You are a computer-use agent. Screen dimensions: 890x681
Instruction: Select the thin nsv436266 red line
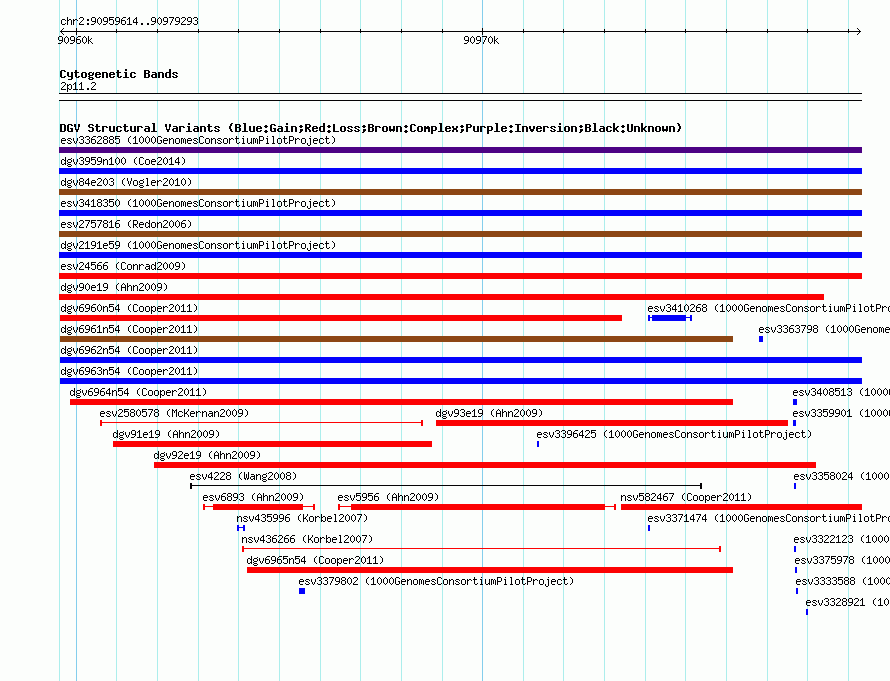click(481, 549)
